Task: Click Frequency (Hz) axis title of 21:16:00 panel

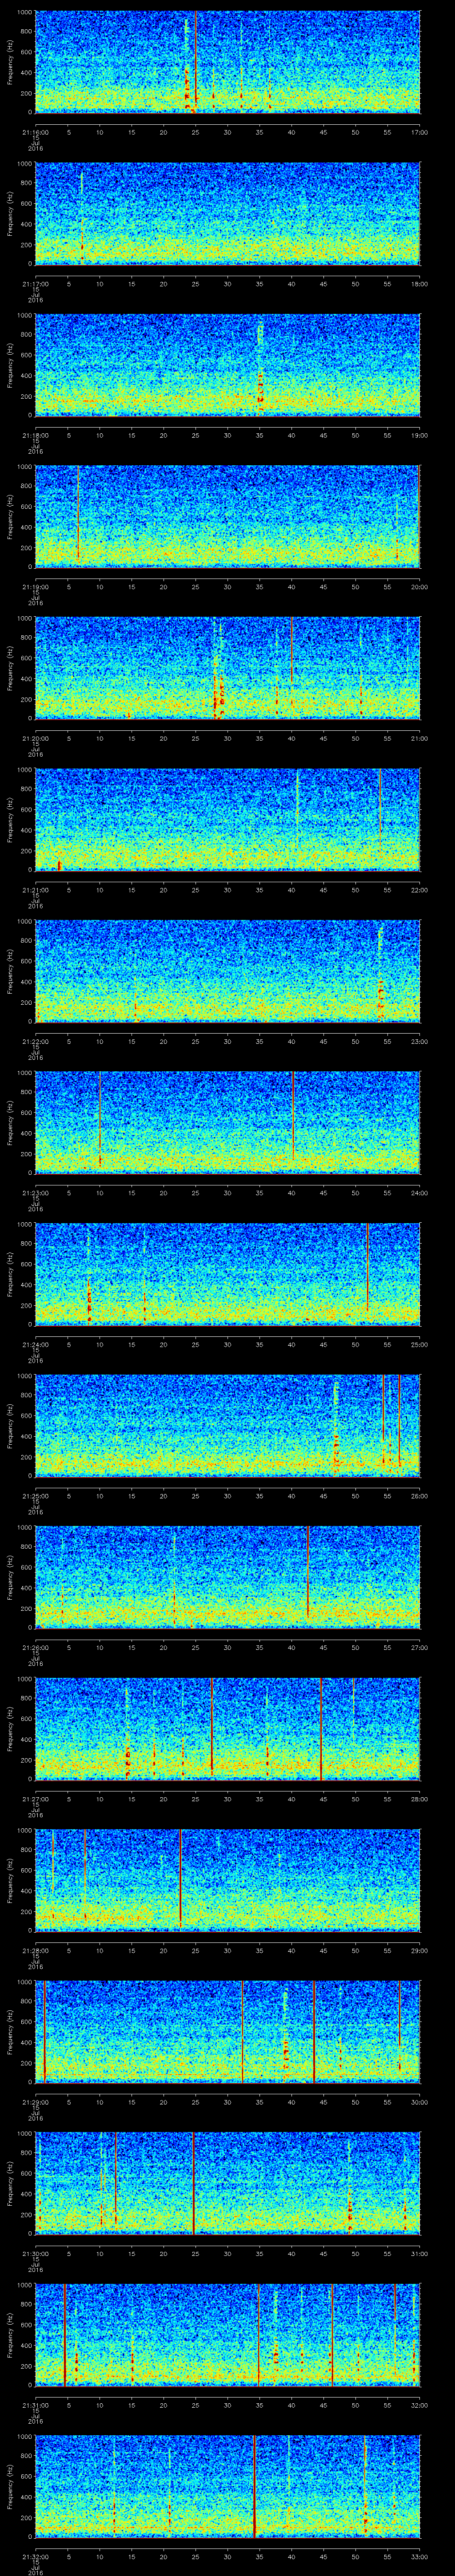Action: coord(10,62)
